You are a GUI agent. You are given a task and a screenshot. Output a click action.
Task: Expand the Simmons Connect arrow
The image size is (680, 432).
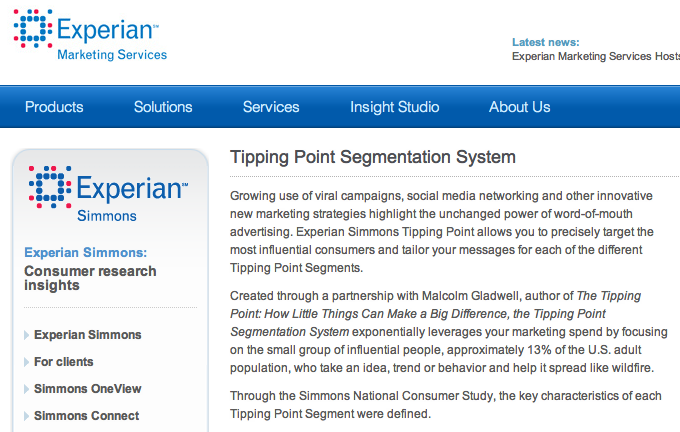27,416
